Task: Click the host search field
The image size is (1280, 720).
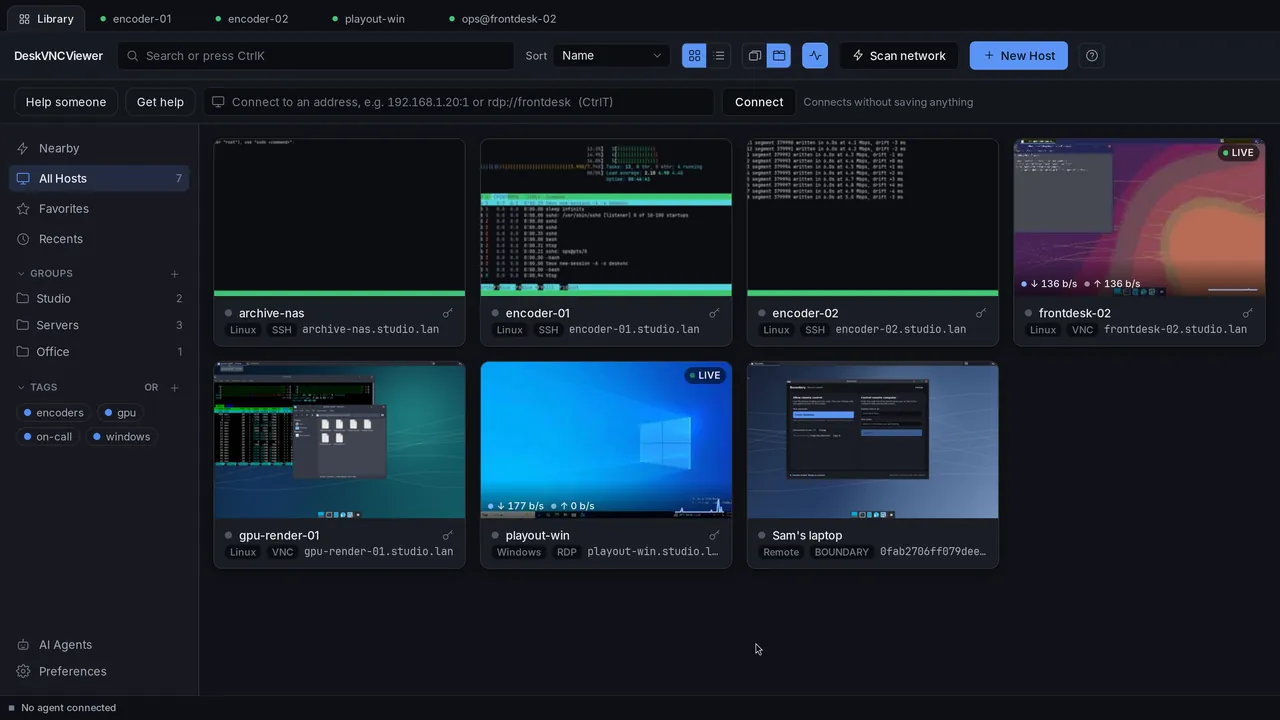Action: 315,56
